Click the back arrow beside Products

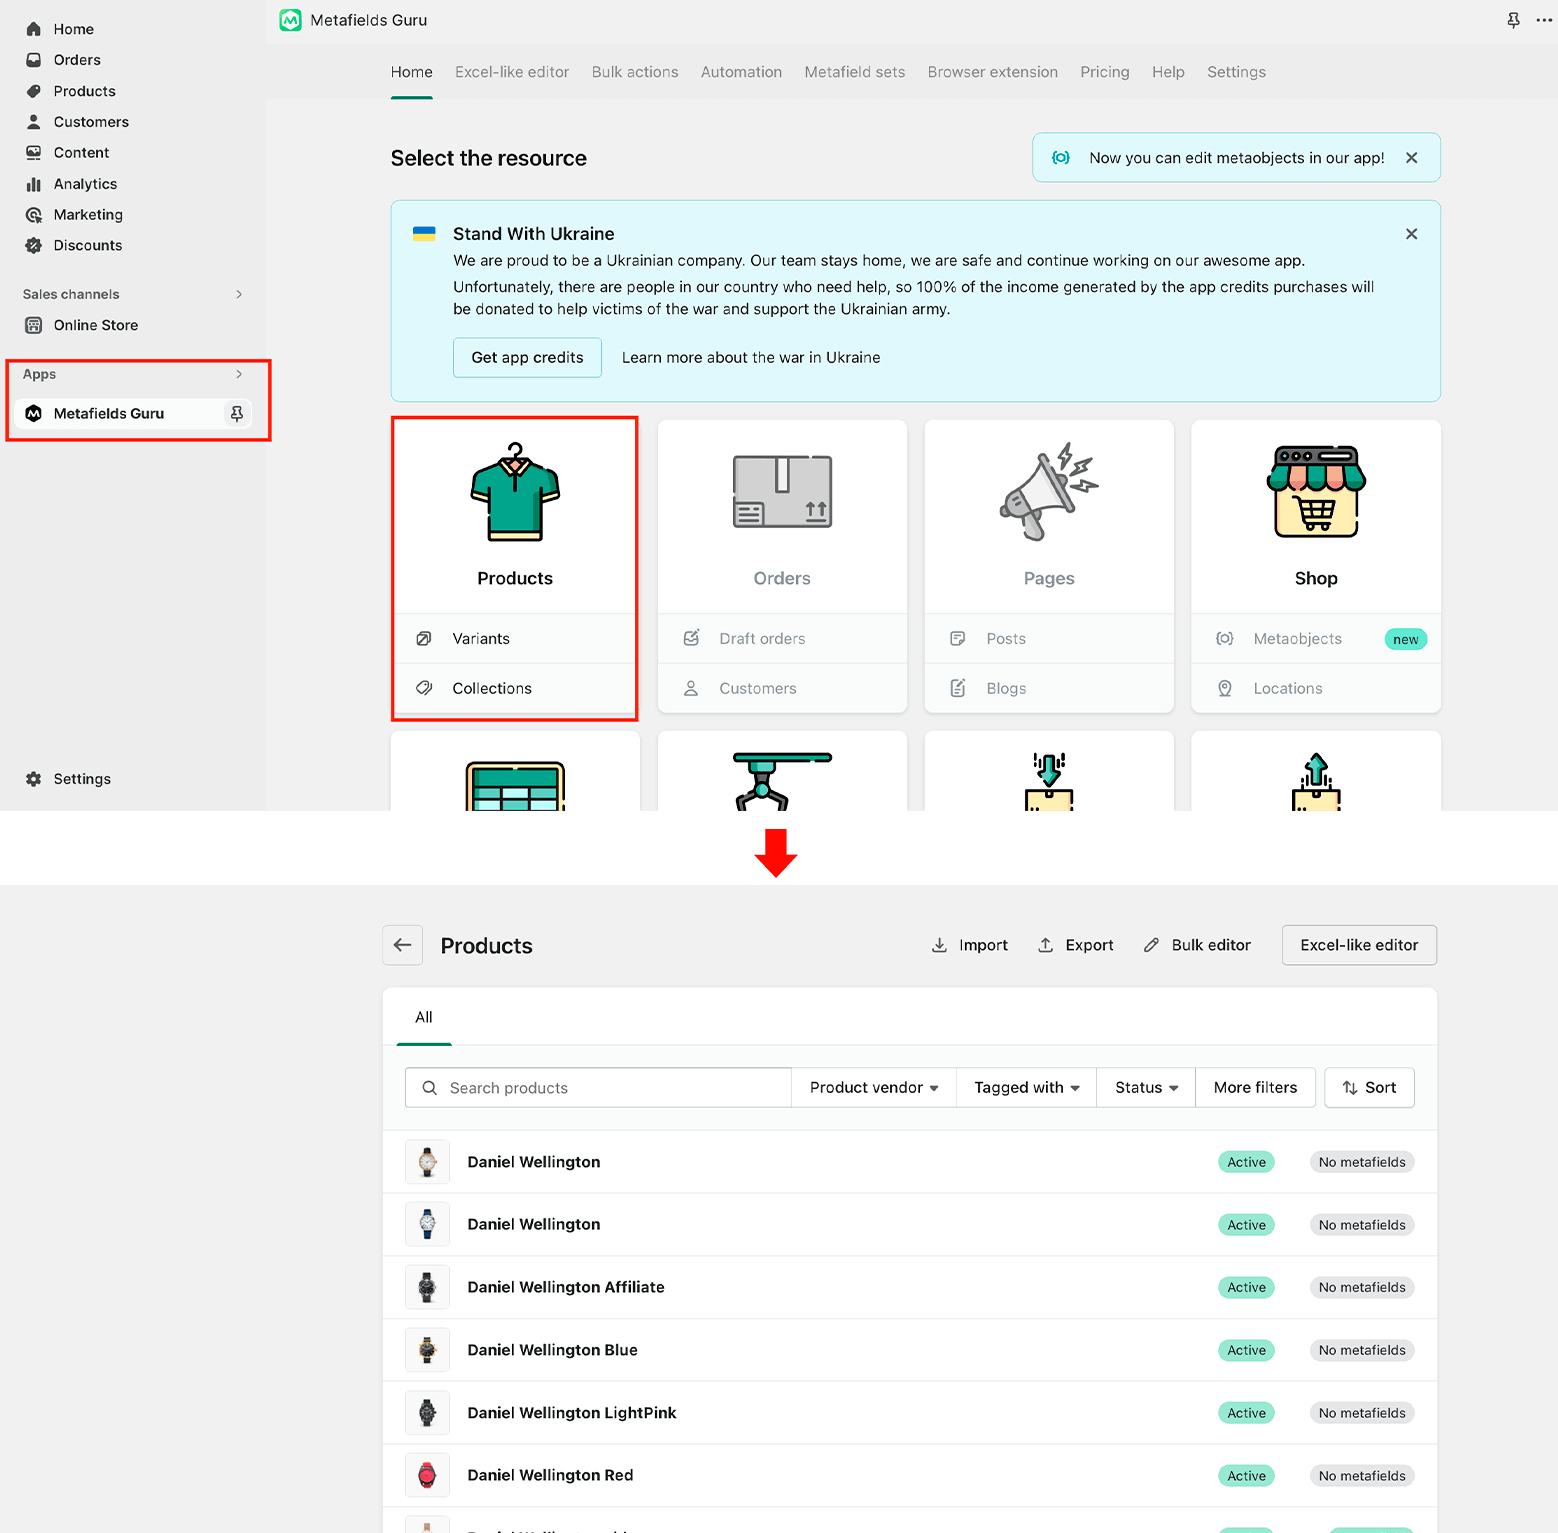point(403,945)
